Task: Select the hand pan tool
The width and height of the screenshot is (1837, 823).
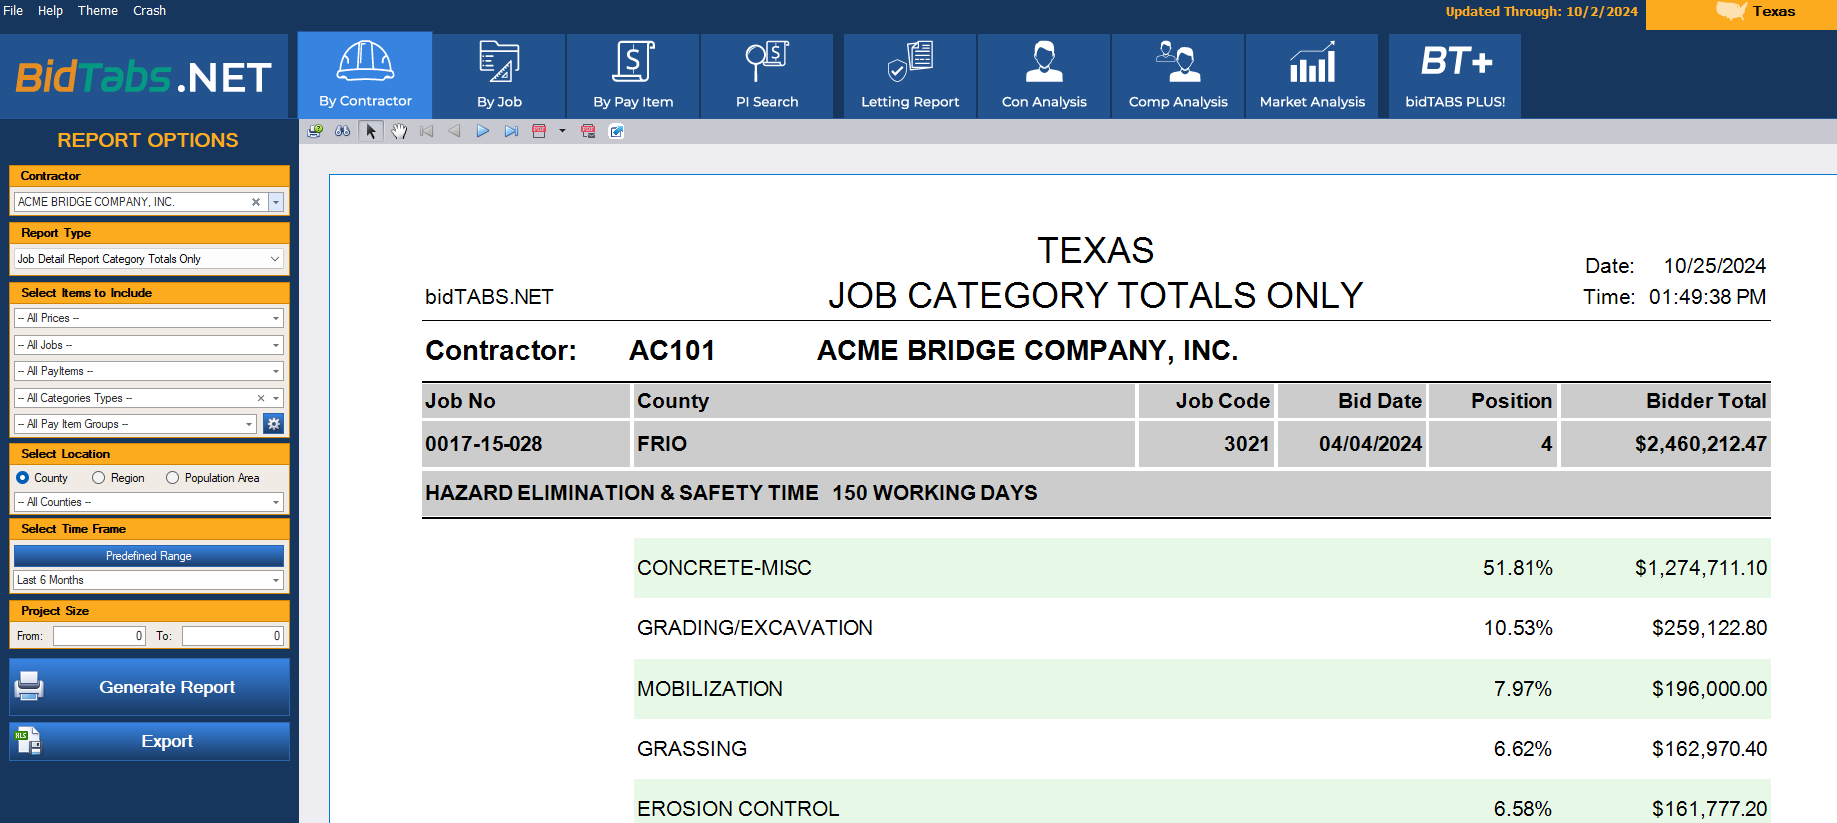Action: pyautogui.click(x=399, y=131)
